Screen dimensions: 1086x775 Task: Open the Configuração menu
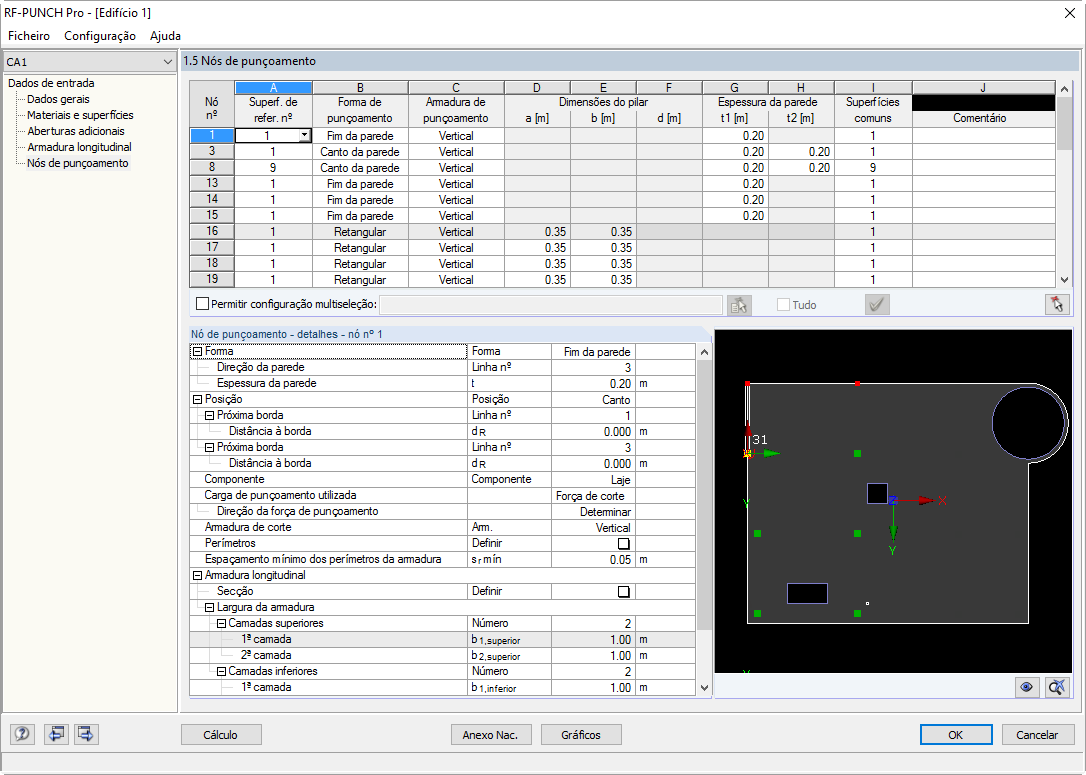click(100, 36)
